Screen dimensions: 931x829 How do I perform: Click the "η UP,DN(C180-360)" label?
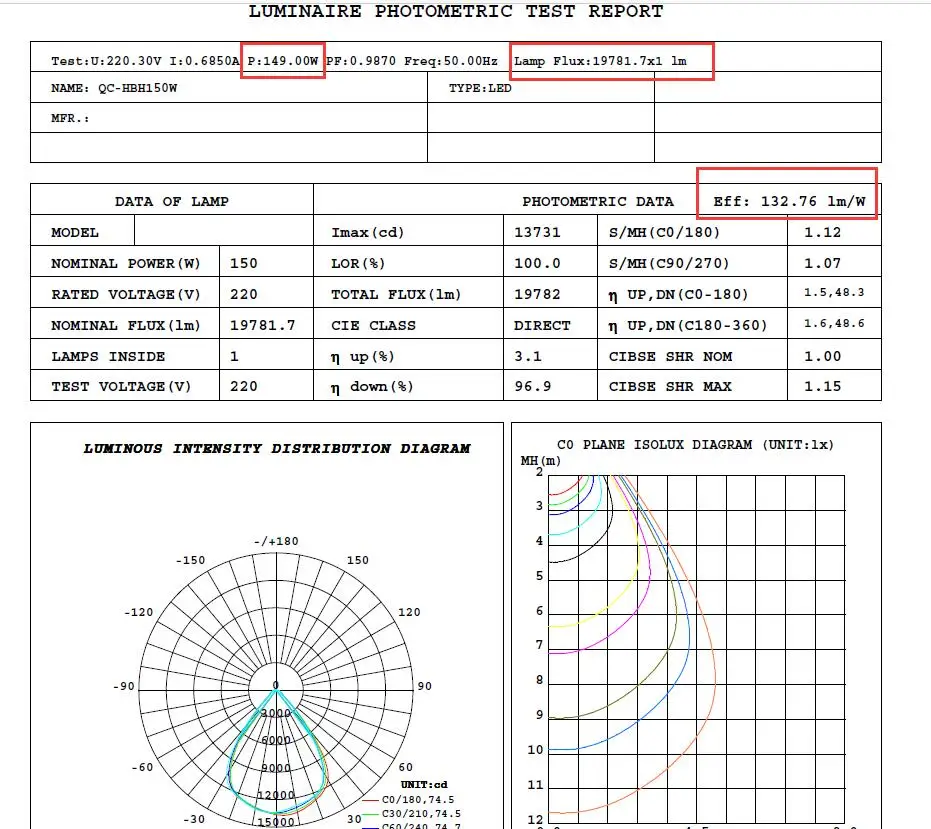(688, 326)
